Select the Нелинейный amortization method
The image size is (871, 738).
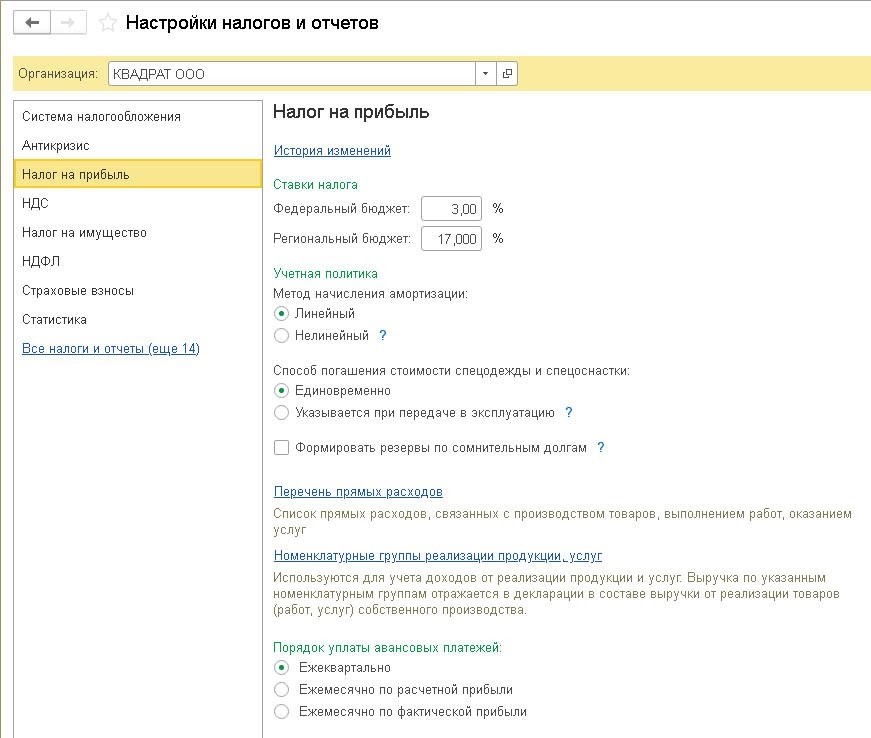pos(281,335)
